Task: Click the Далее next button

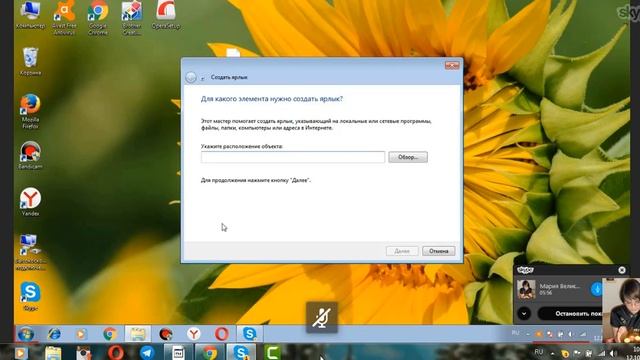Action: (402, 251)
